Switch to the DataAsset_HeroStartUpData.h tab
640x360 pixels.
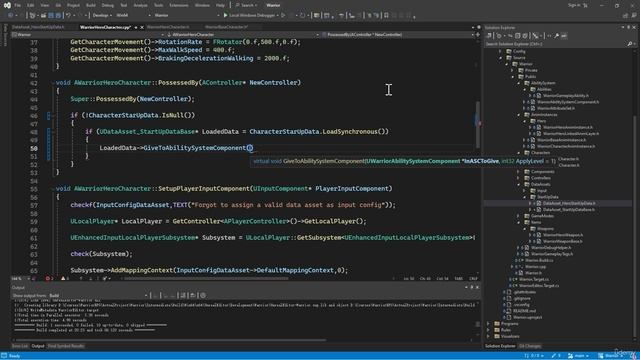click(x=38, y=27)
